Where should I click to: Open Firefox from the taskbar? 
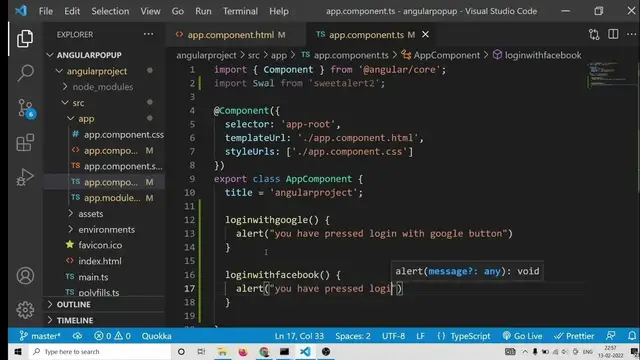[243, 351]
